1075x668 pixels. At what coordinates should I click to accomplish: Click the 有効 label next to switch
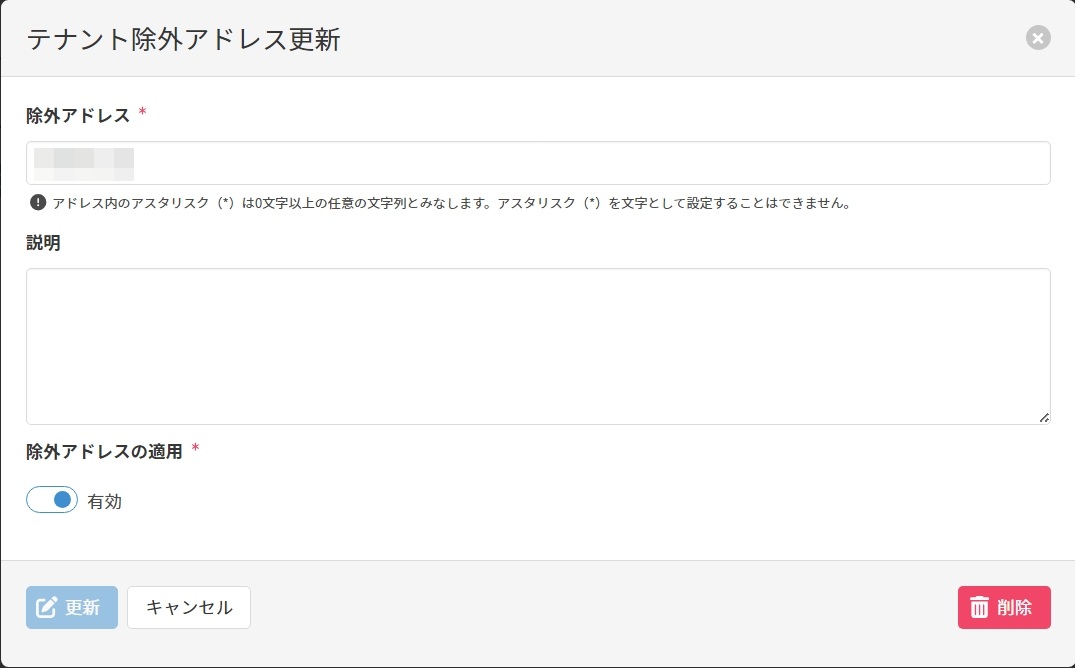(105, 502)
